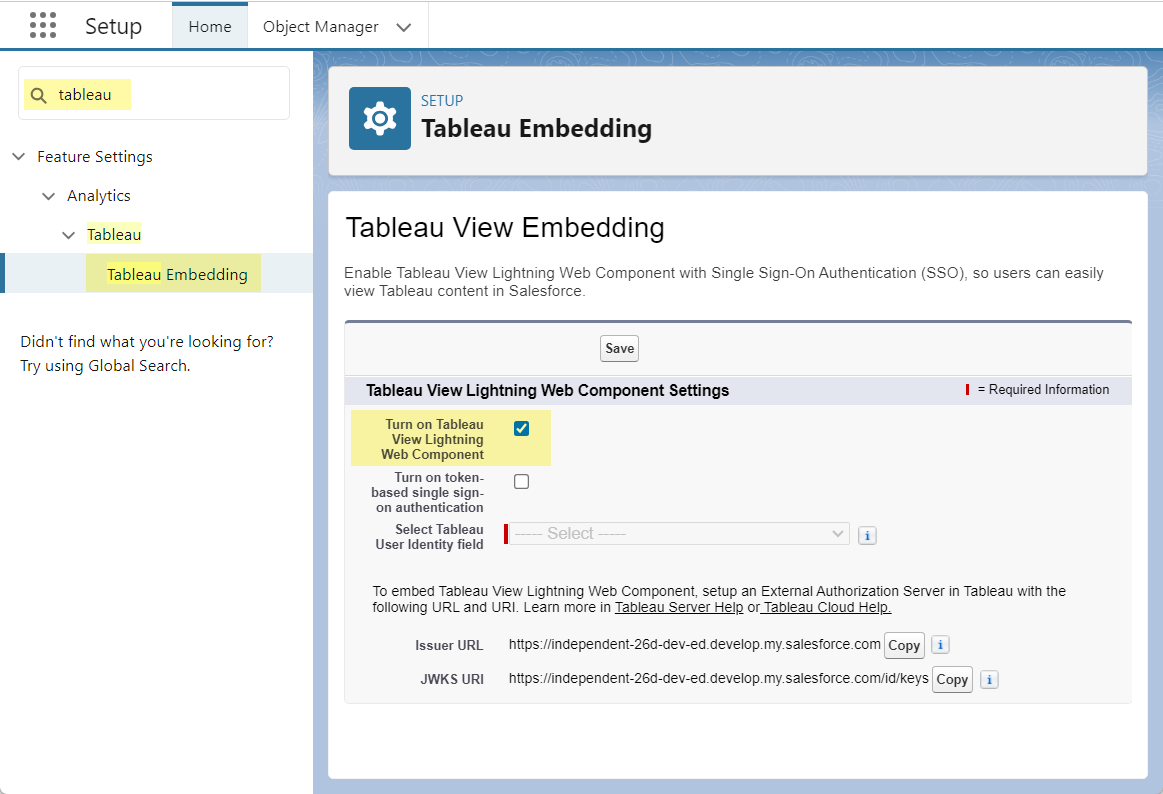This screenshot has height=794, width=1163.
Task: Collapse the Tableau tree node
Action: point(68,235)
